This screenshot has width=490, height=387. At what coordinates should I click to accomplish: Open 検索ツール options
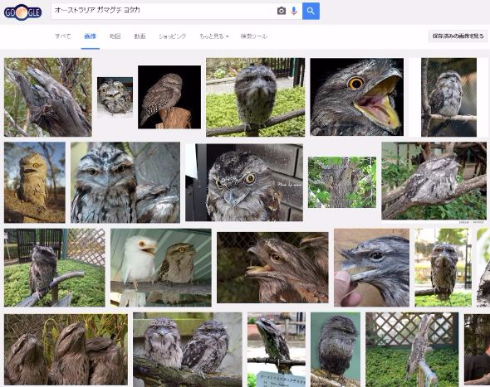point(254,36)
